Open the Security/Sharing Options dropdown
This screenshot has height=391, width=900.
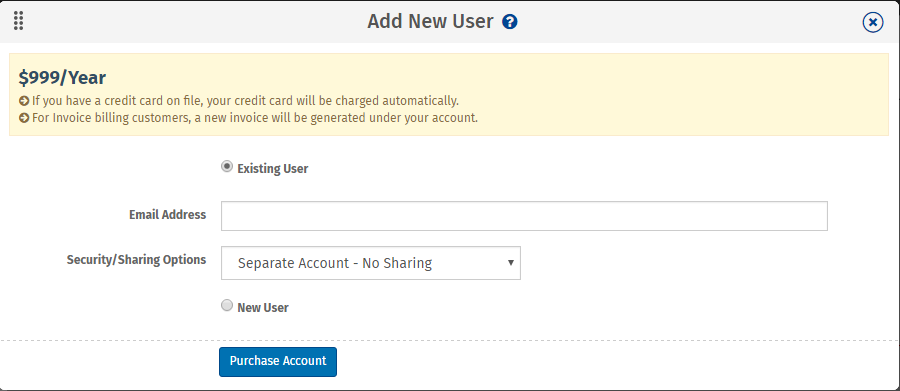[x=371, y=263]
